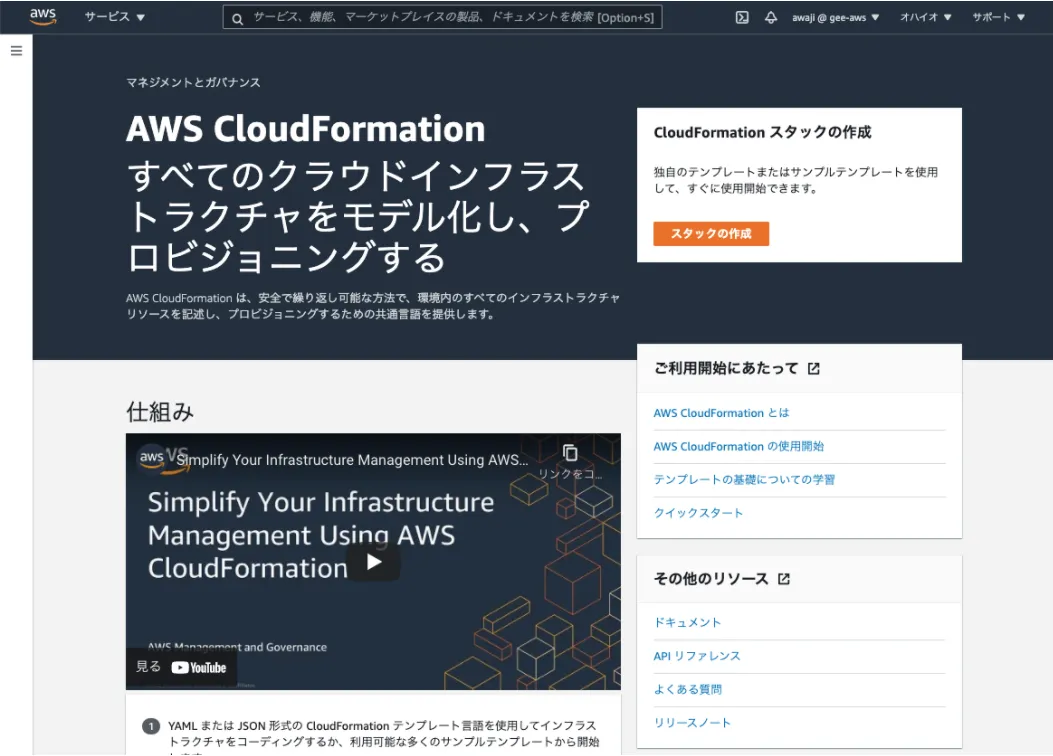
Task: Click the AWS logo home icon
Action: coord(43,17)
